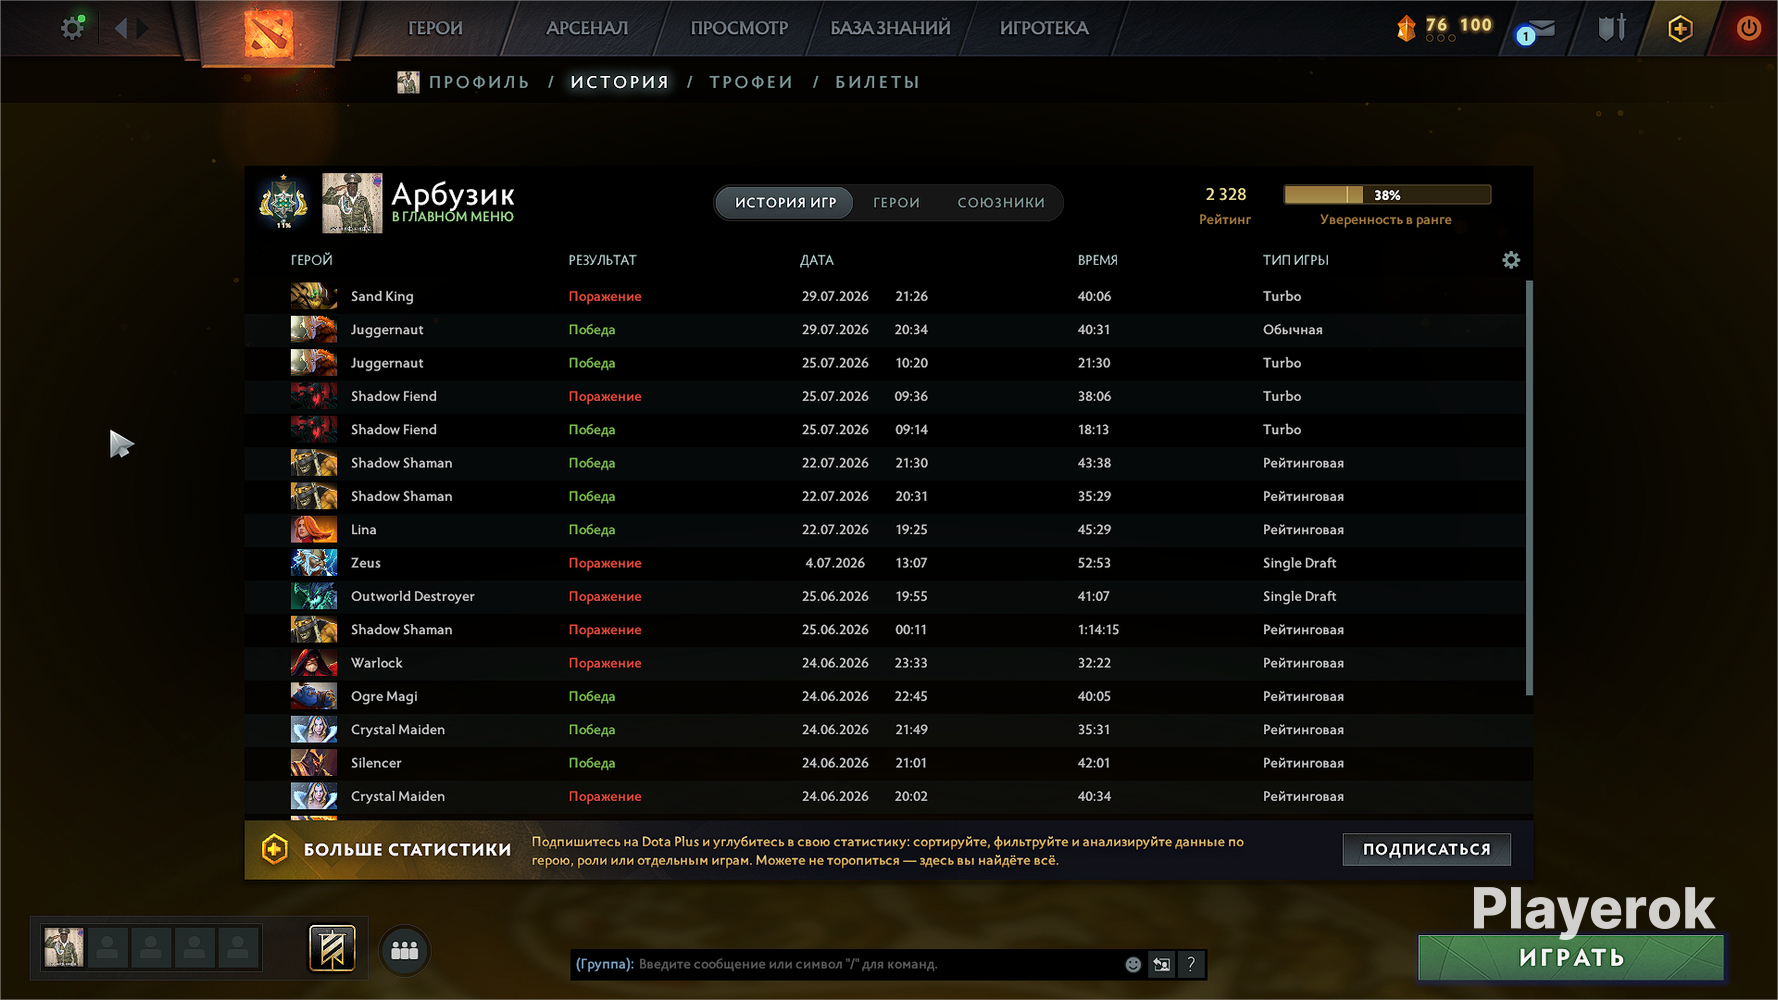Screen dimensions: 1778x1000
Task: Open the Трофеи profile section
Action: tap(751, 82)
